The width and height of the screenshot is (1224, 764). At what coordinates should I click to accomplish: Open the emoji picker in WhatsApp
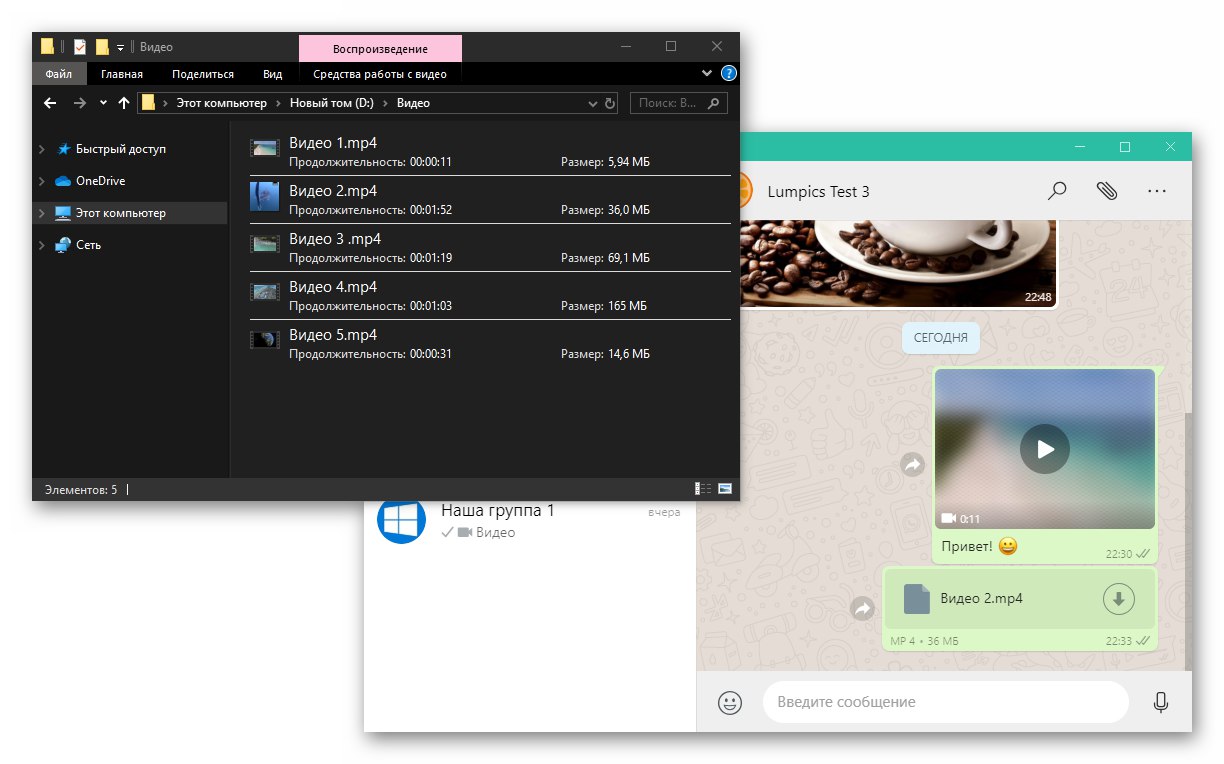click(x=730, y=702)
